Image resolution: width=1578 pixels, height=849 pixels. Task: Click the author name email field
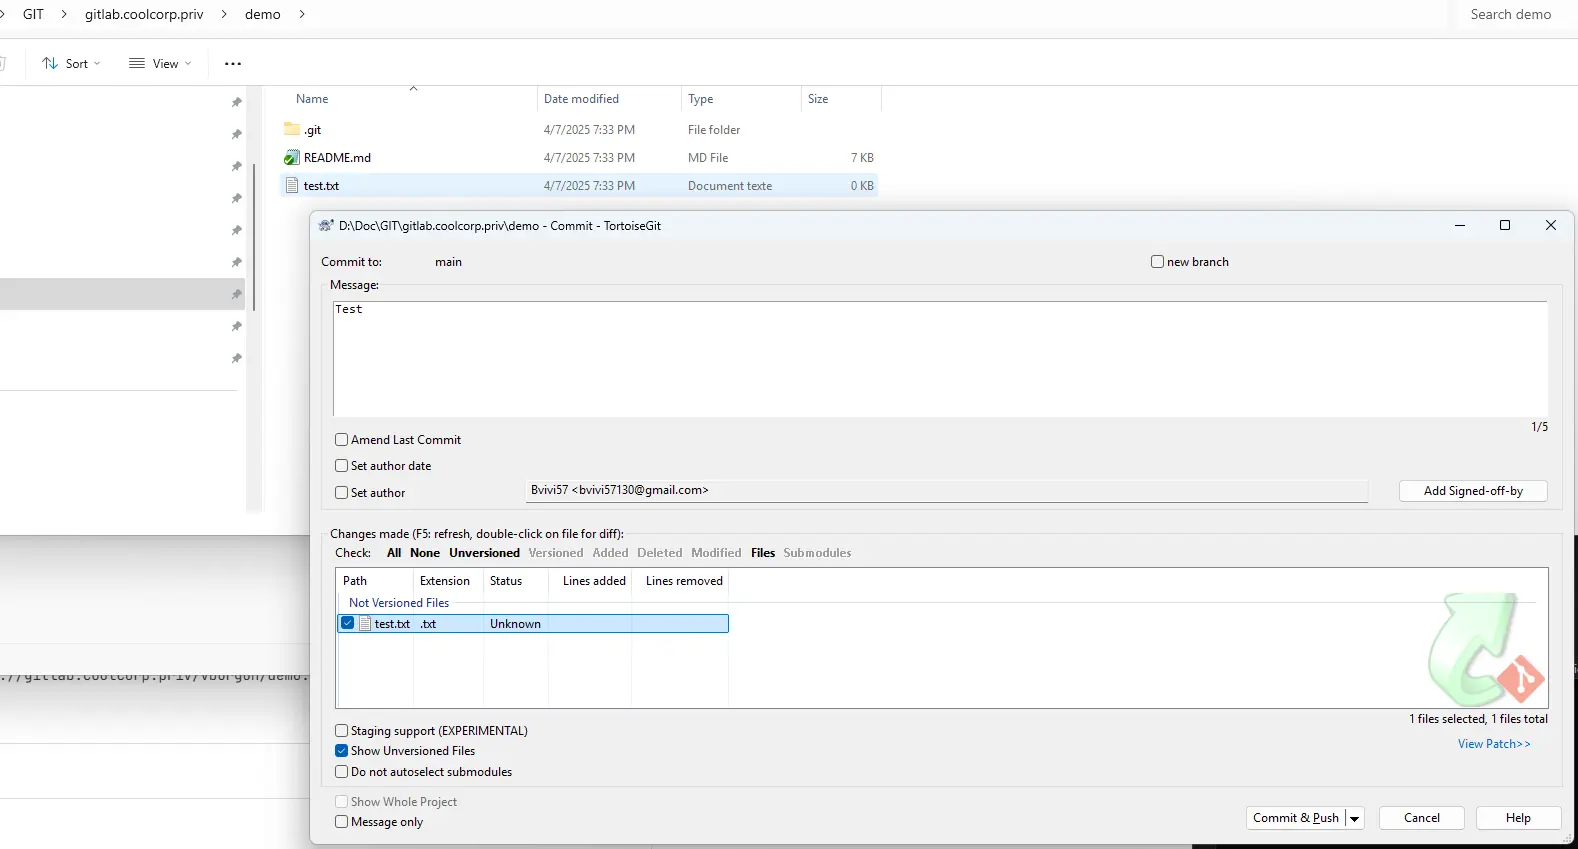tap(946, 491)
